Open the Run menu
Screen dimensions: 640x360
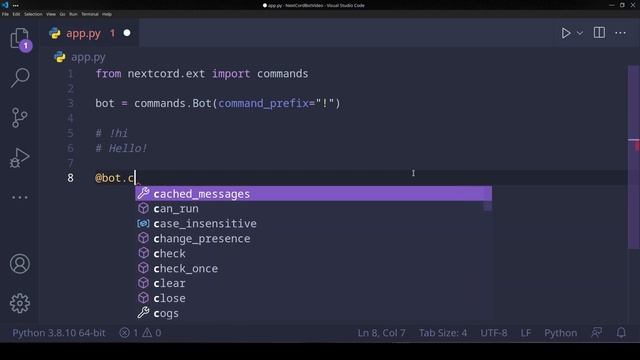(x=73, y=14)
